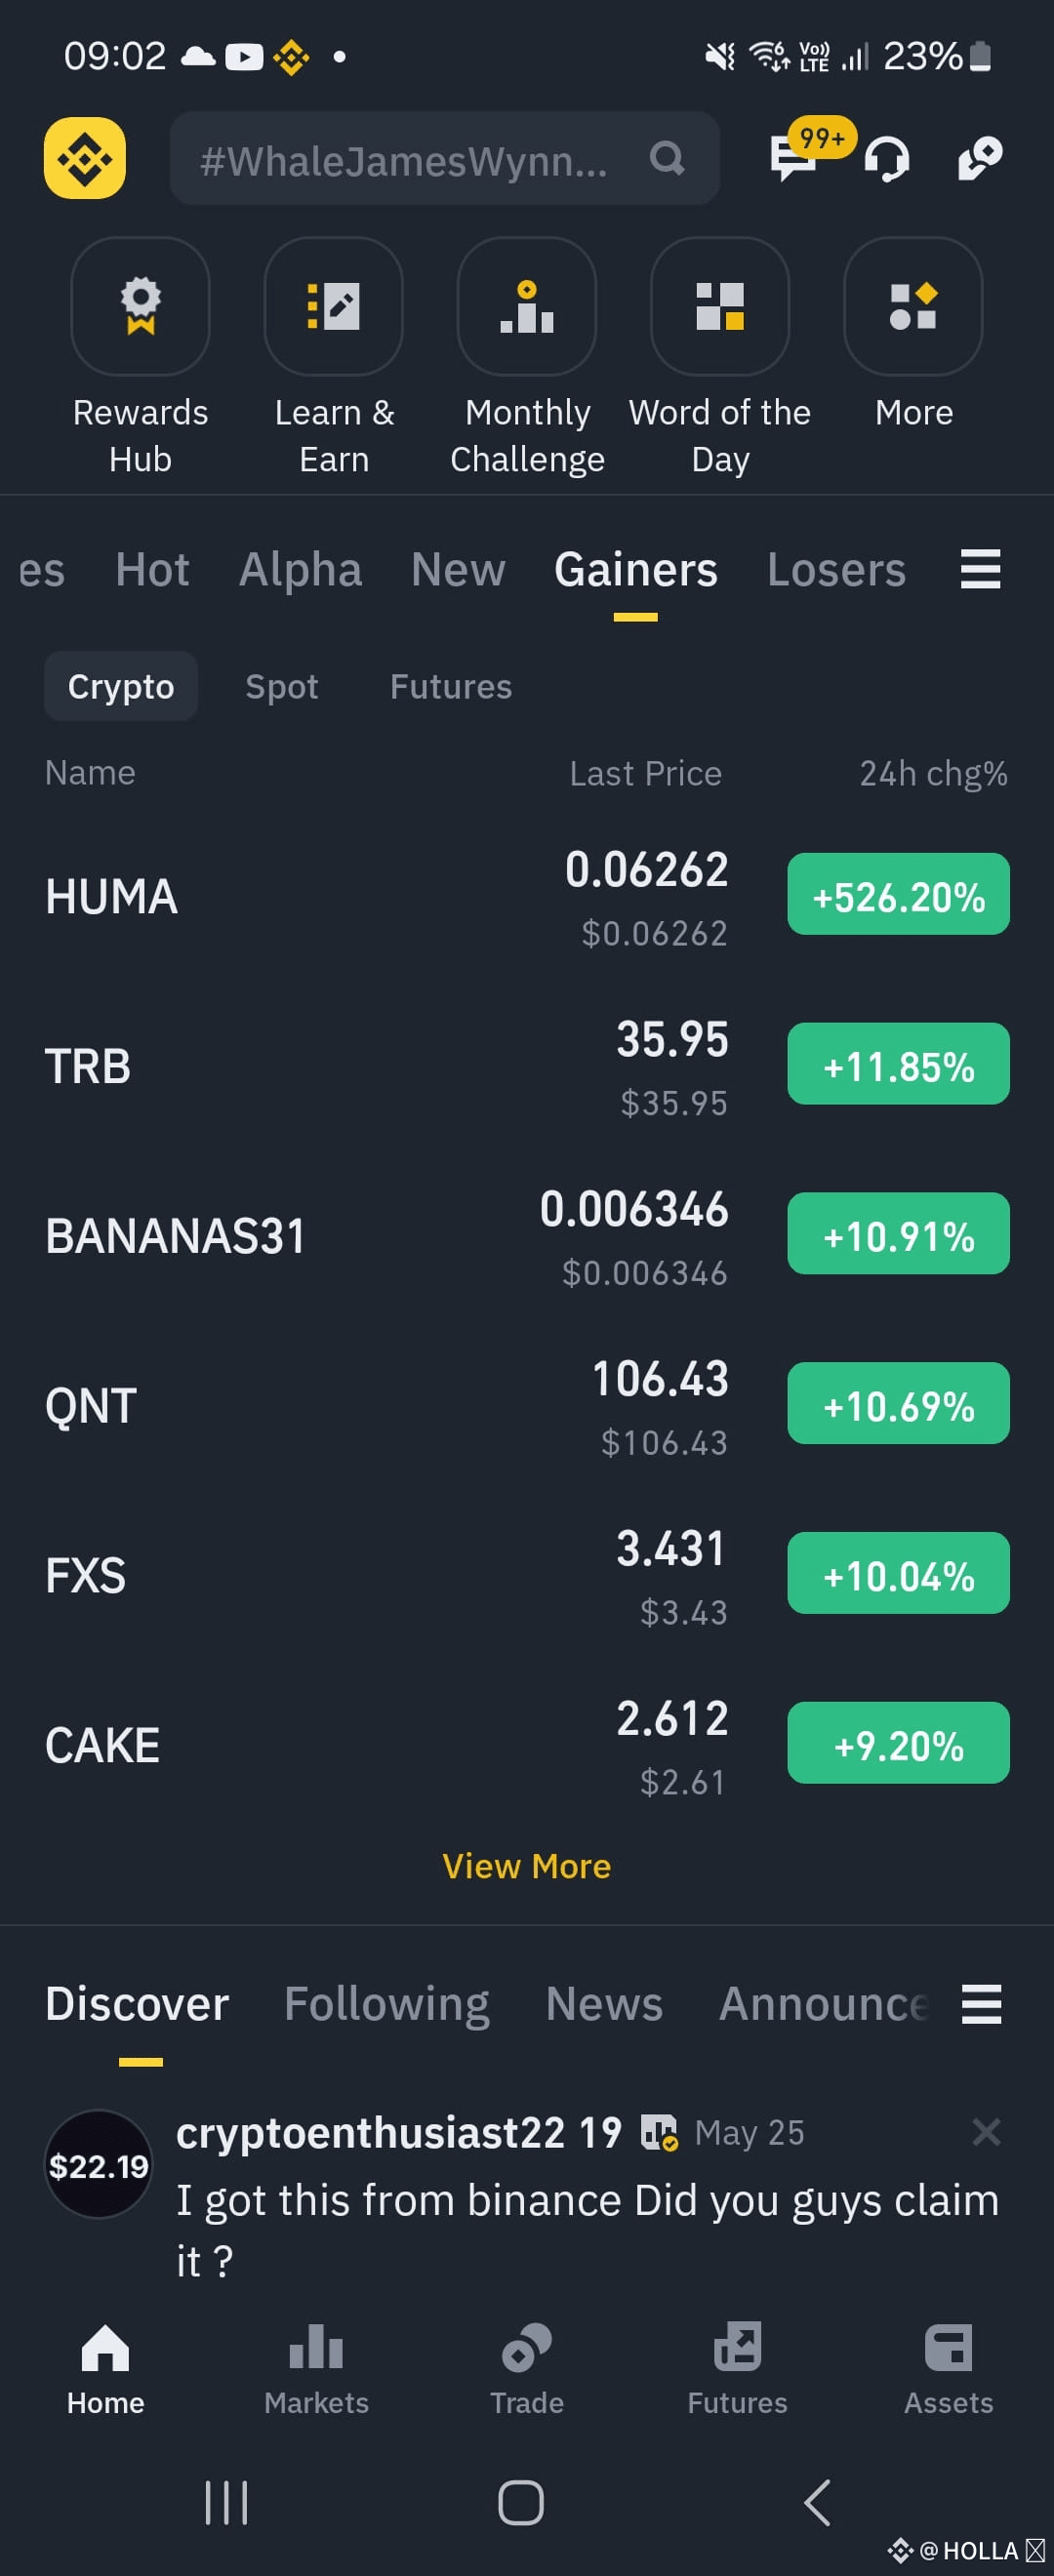Expand market tabs list menu
Viewport: 1054px width, 2576px height.
[x=981, y=569]
